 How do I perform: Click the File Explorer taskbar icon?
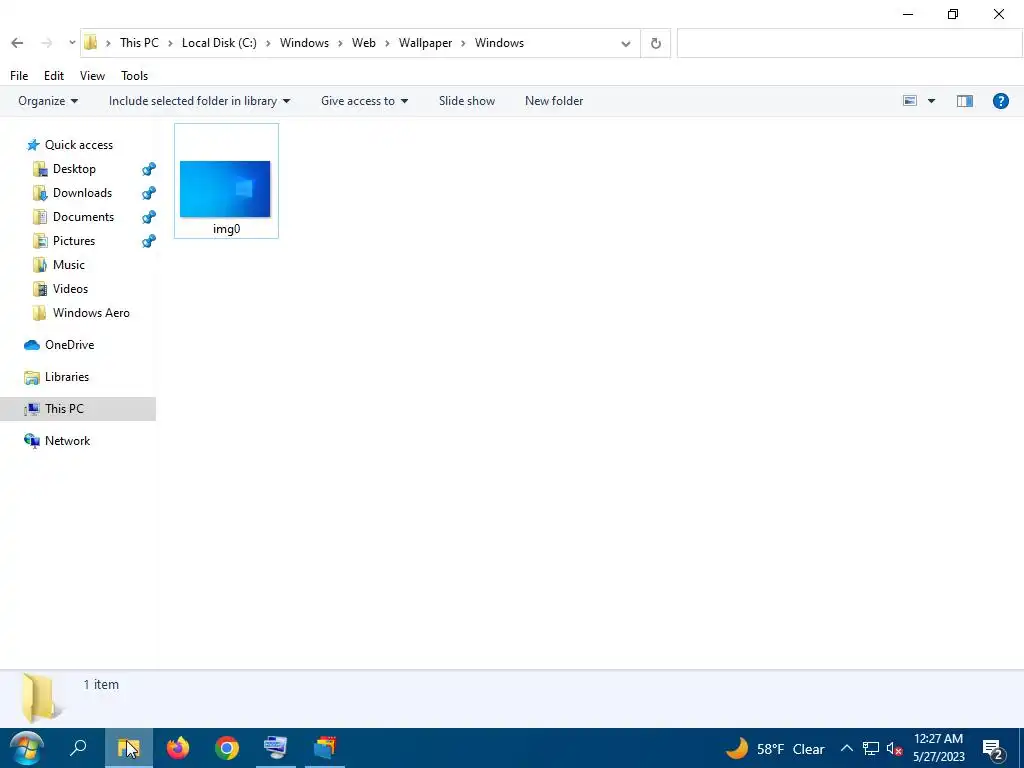click(129, 748)
